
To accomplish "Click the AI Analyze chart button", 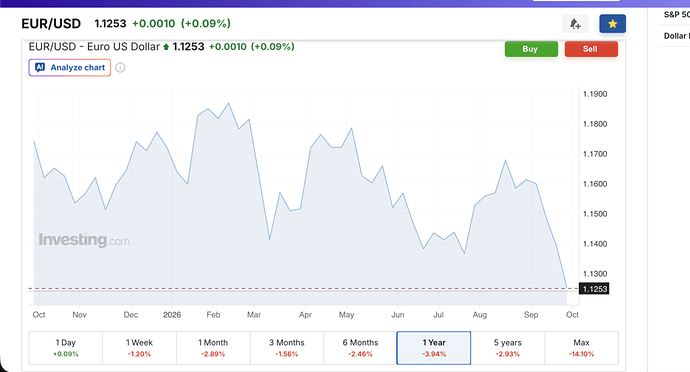I will point(70,67).
